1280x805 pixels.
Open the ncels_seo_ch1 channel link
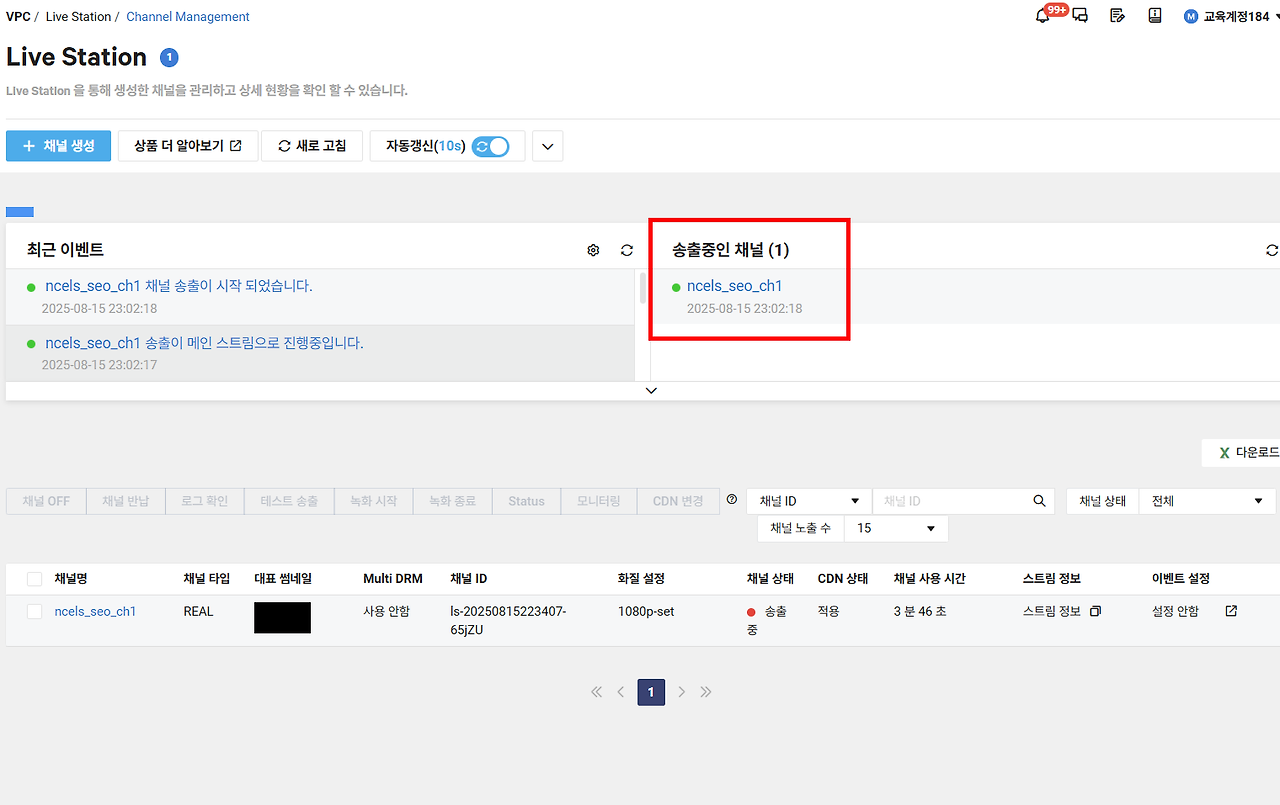(95, 611)
